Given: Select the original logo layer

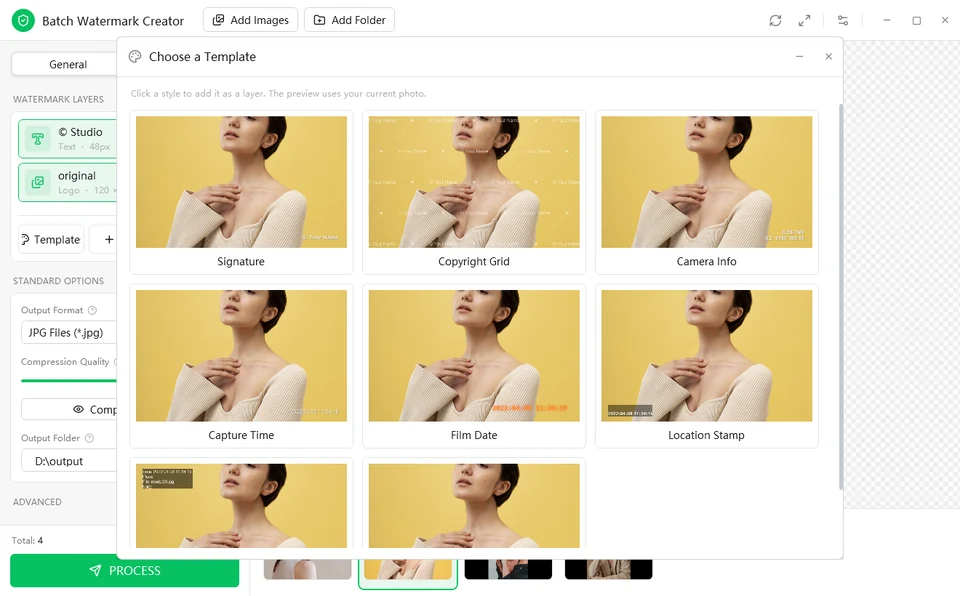Looking at the screenshot, I should (67, 183).
